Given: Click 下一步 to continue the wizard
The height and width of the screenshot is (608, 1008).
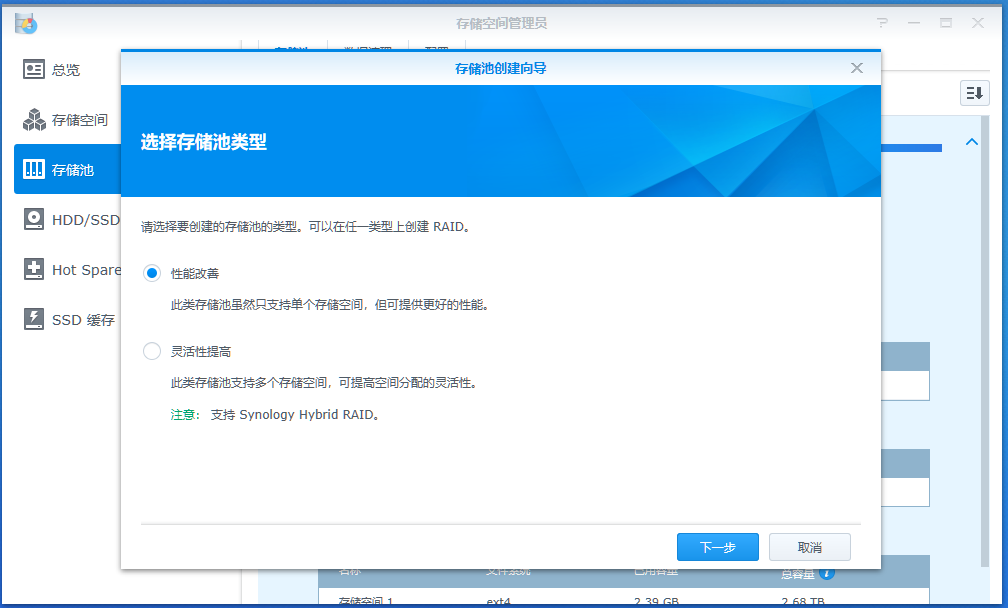Looking at the screenshot, I should click(717, 547).
